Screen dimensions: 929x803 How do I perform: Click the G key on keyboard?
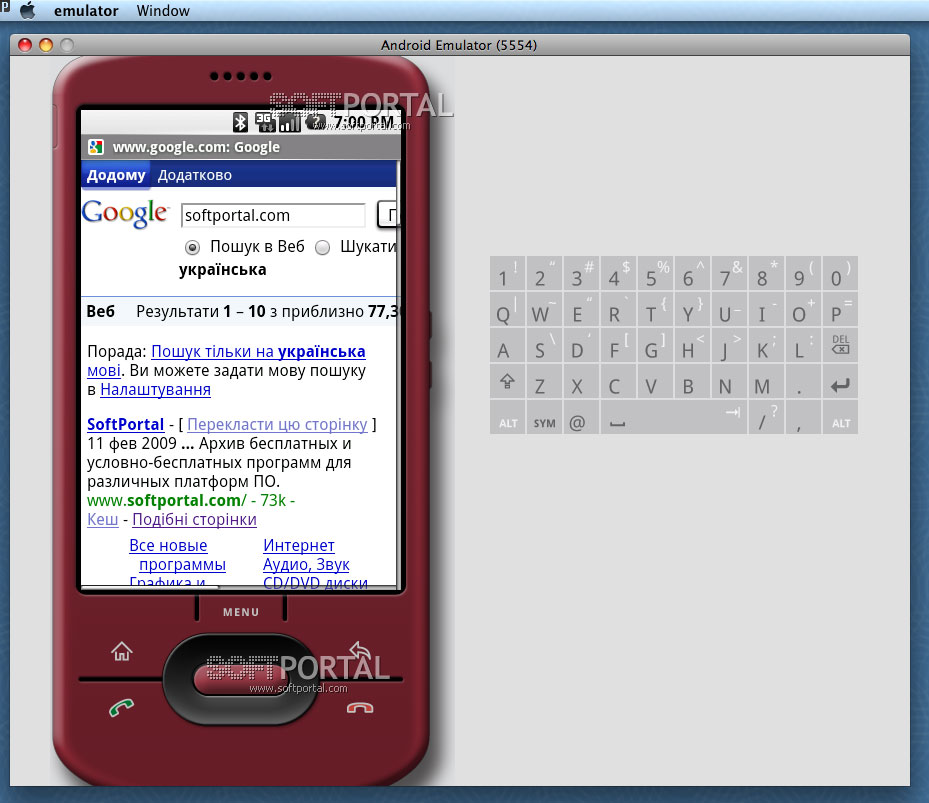click(655, 345)
